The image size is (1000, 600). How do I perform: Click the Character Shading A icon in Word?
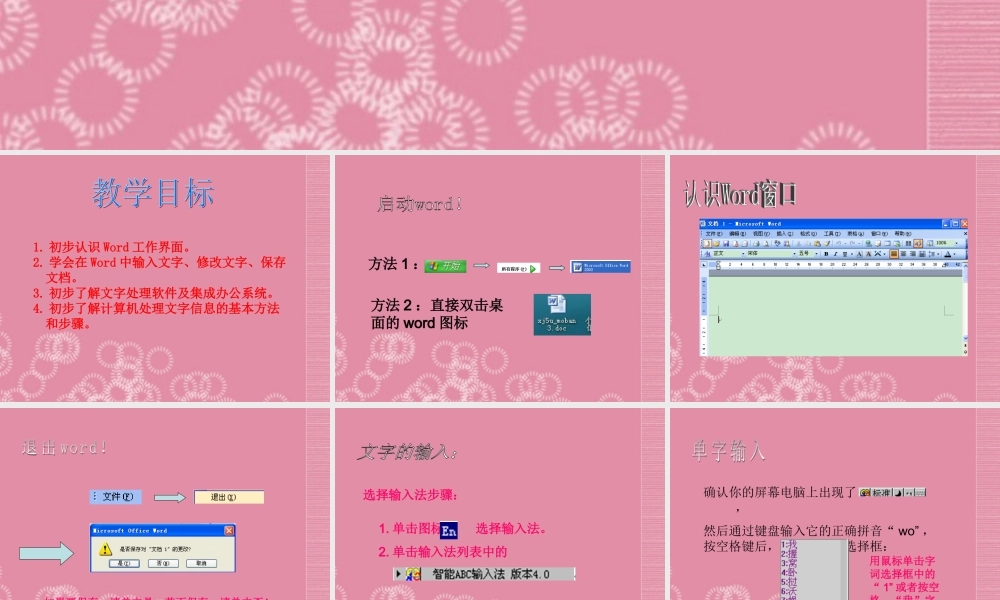pyautogui.click(x=869, y=254)
